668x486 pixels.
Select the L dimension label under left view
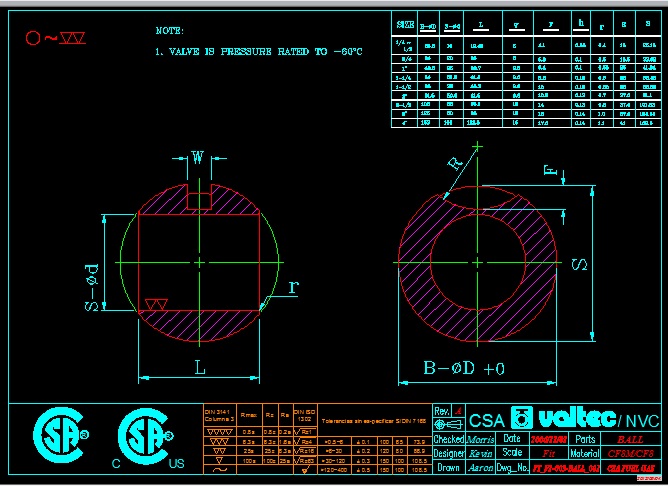click(x=199, y=368)
